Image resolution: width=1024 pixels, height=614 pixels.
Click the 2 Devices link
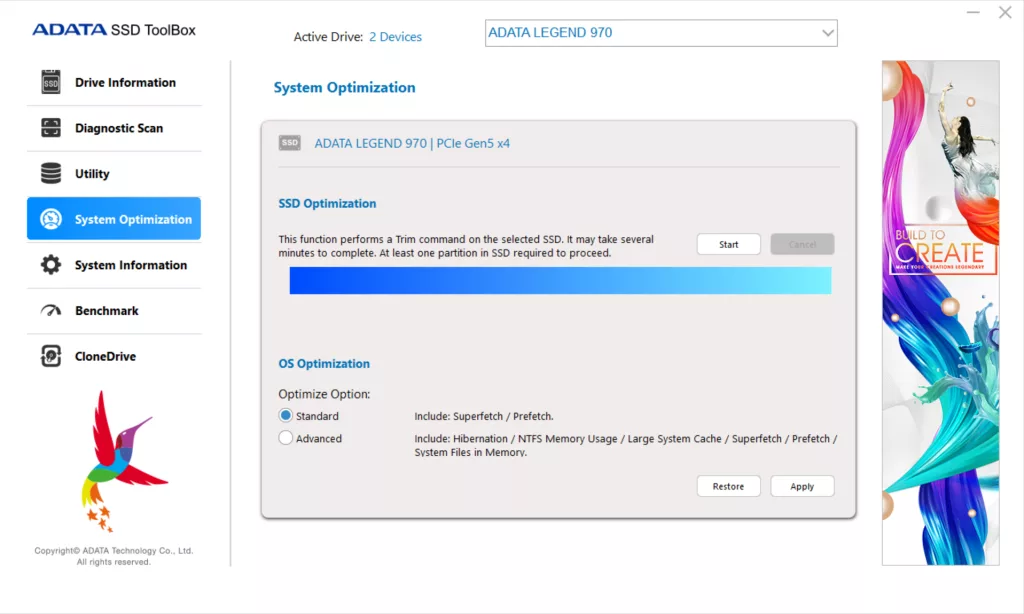point(395,37)
